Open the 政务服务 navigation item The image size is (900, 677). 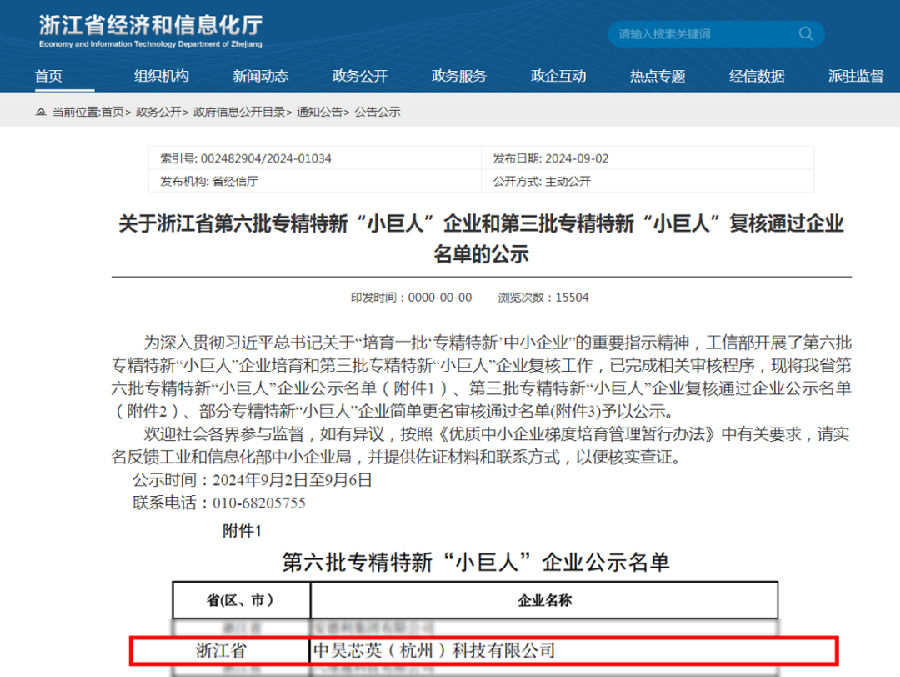tap(459, 76)
